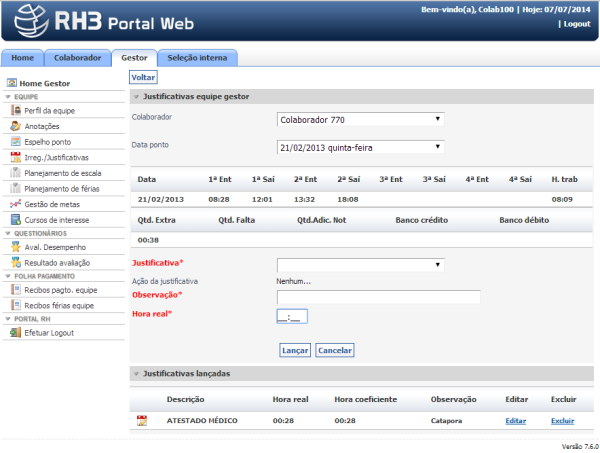The height and width of the screenshot is (453, 600).
Task: Click the Perfil da equipe sidebar icon
Action: point(16,111)
